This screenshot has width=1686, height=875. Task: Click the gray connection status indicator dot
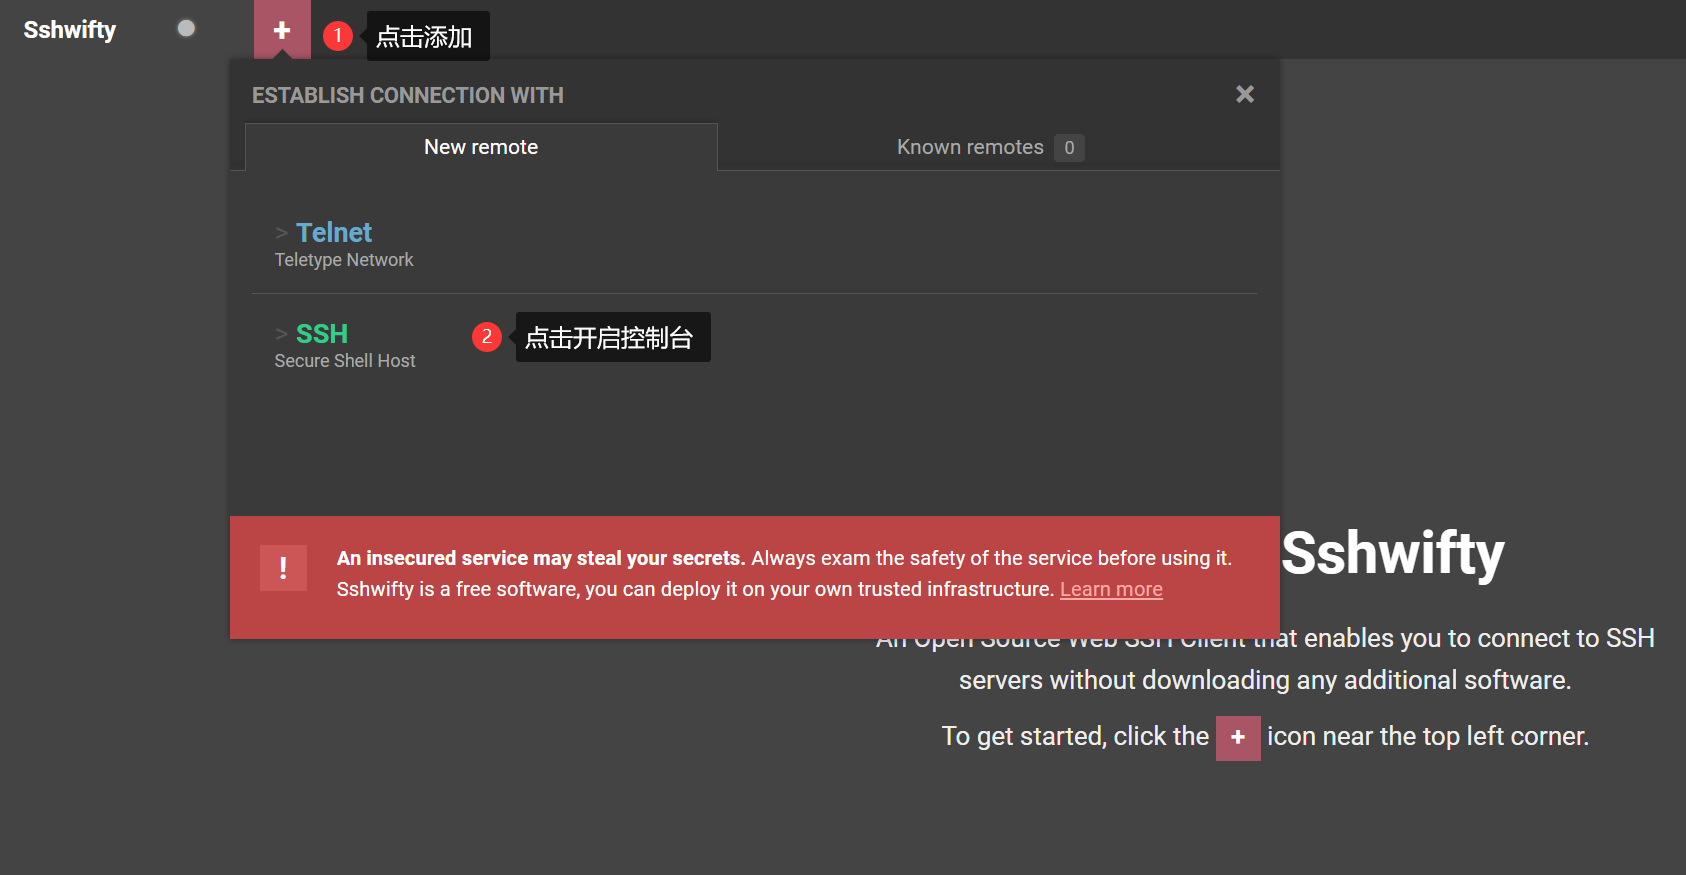186,29
